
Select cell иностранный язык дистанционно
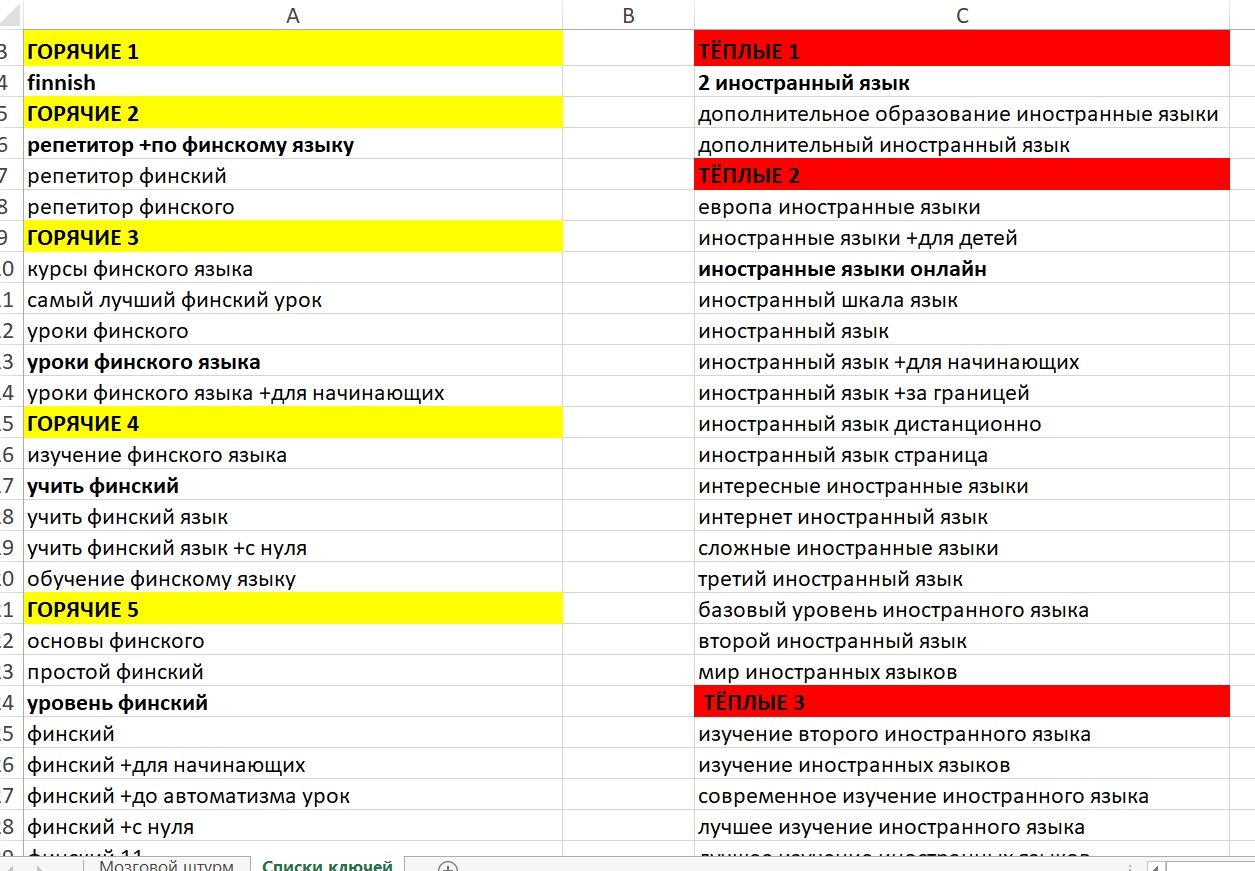tap(962, 423)
